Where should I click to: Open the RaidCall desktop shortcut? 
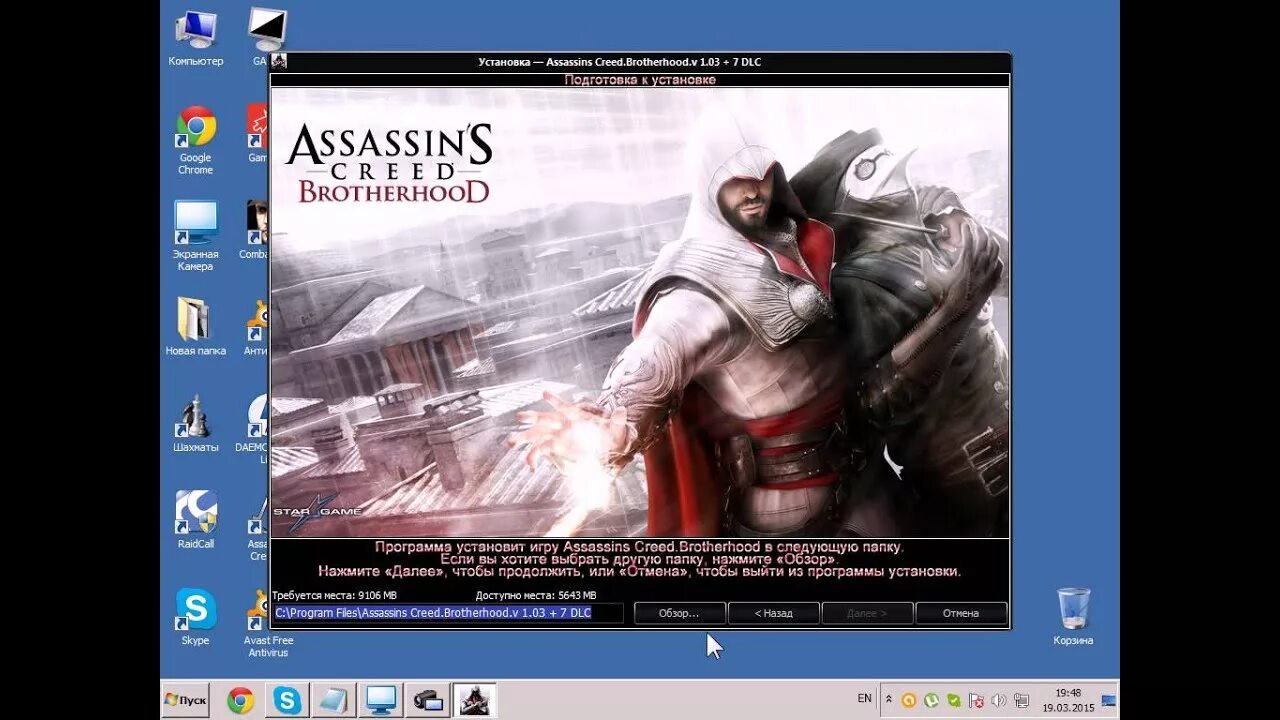tap(196, 520)
